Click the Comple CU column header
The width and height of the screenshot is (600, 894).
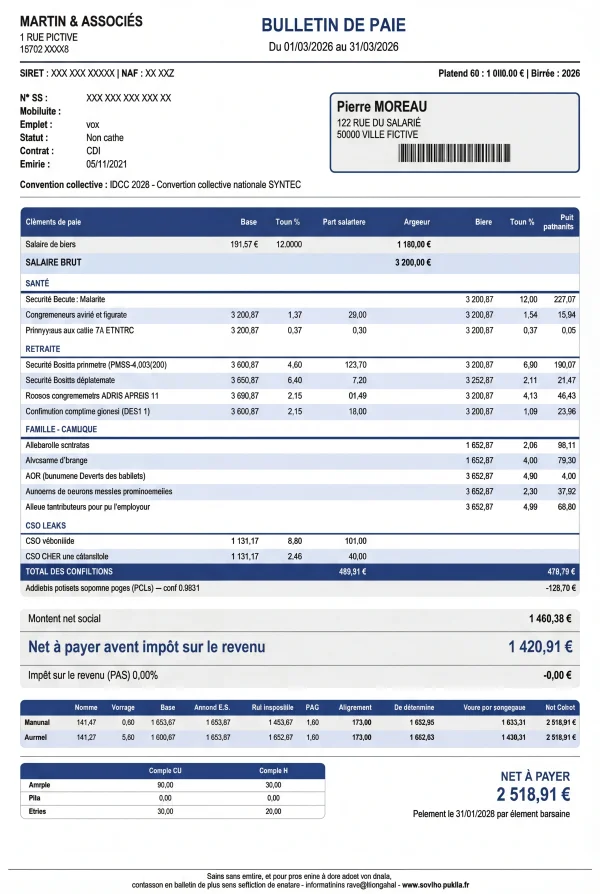tap(165, 771)
